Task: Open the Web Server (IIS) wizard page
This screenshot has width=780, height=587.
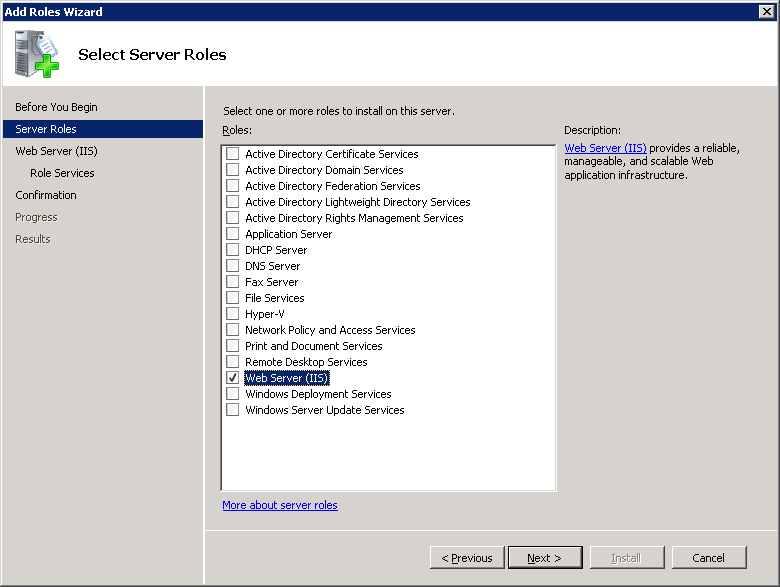Action: (x=56, y=151)
